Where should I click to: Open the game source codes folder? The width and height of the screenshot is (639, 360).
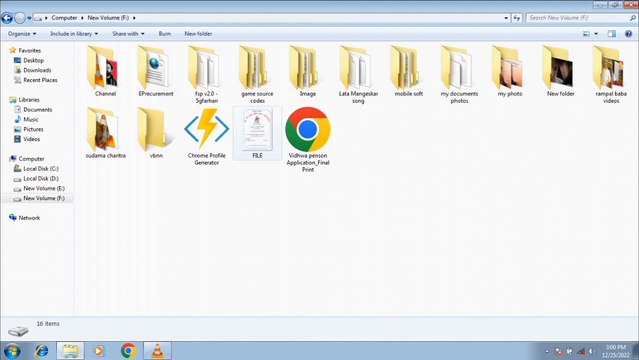(257, 74)
